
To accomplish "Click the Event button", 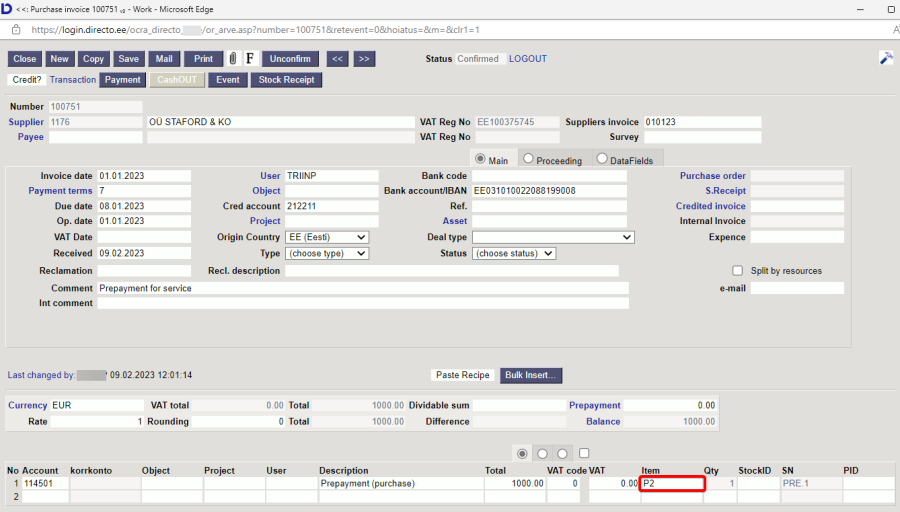I will point(228,80).
